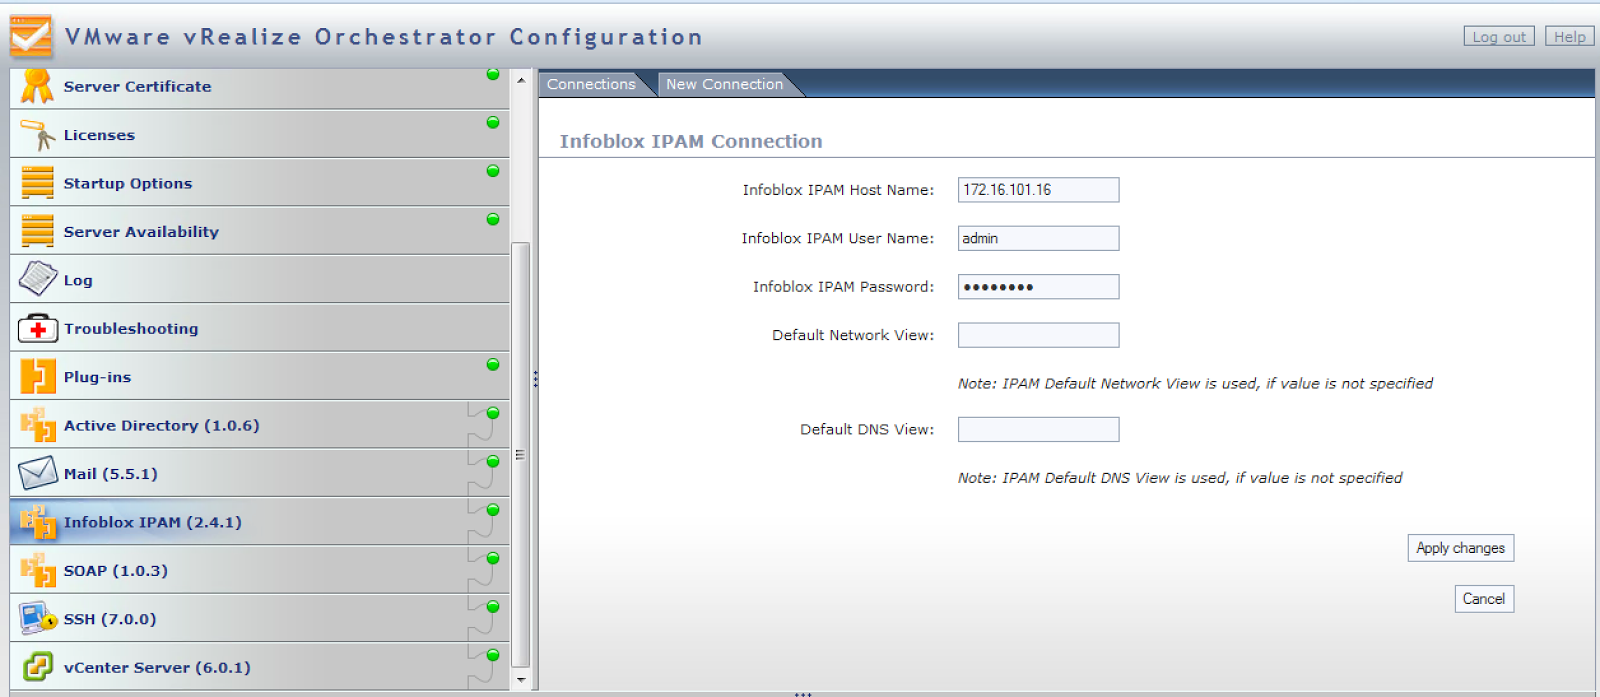Viewport: 1600px width, 697px height.
Task: Click the Log document icon
Action: pos(37,279)
